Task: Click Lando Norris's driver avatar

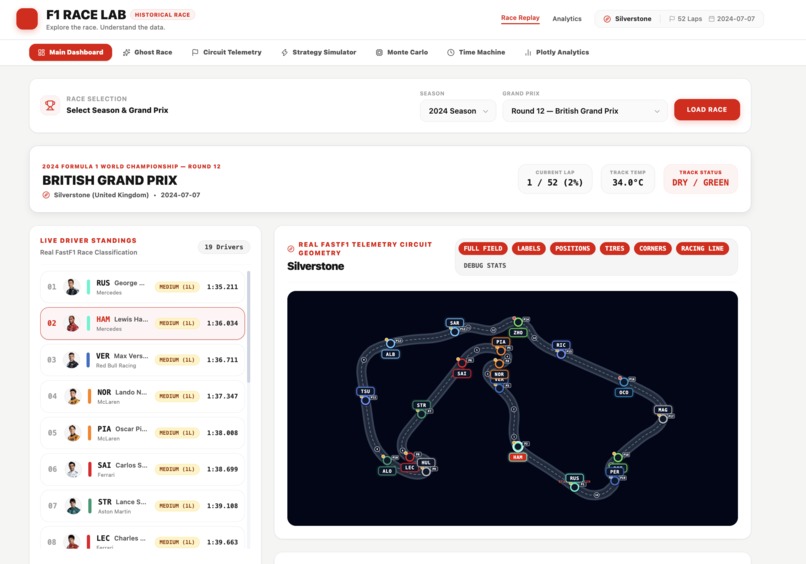Action: 73,396
